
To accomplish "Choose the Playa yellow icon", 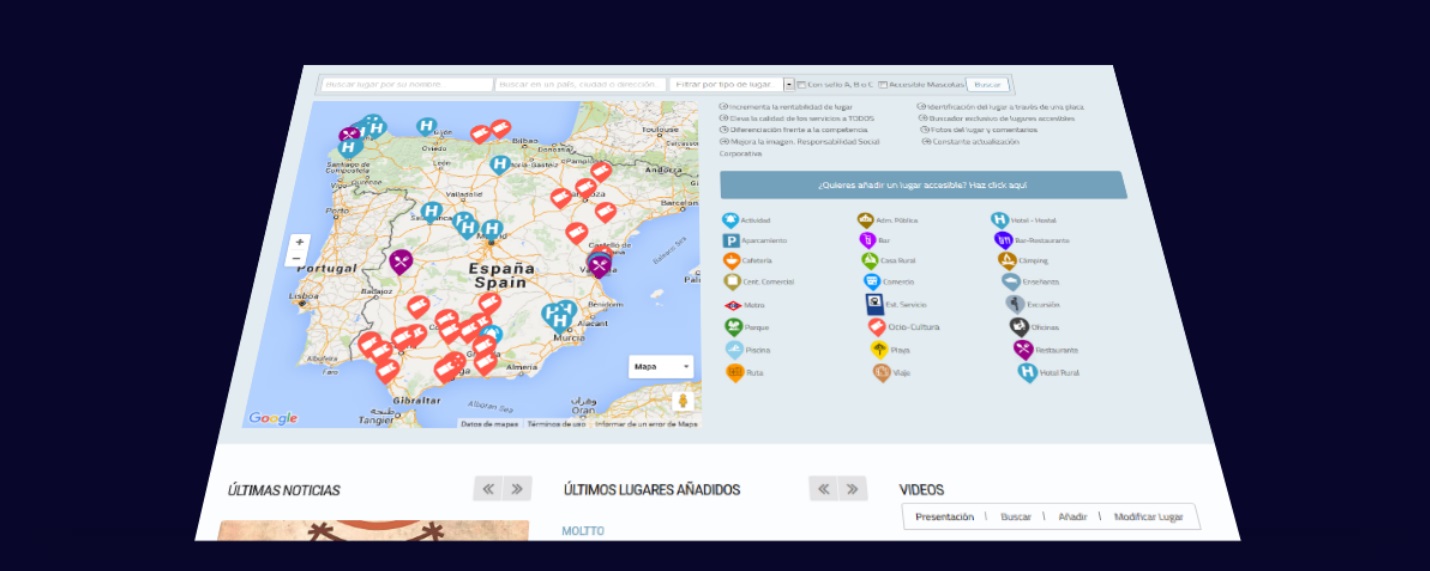I will [879, 349].
